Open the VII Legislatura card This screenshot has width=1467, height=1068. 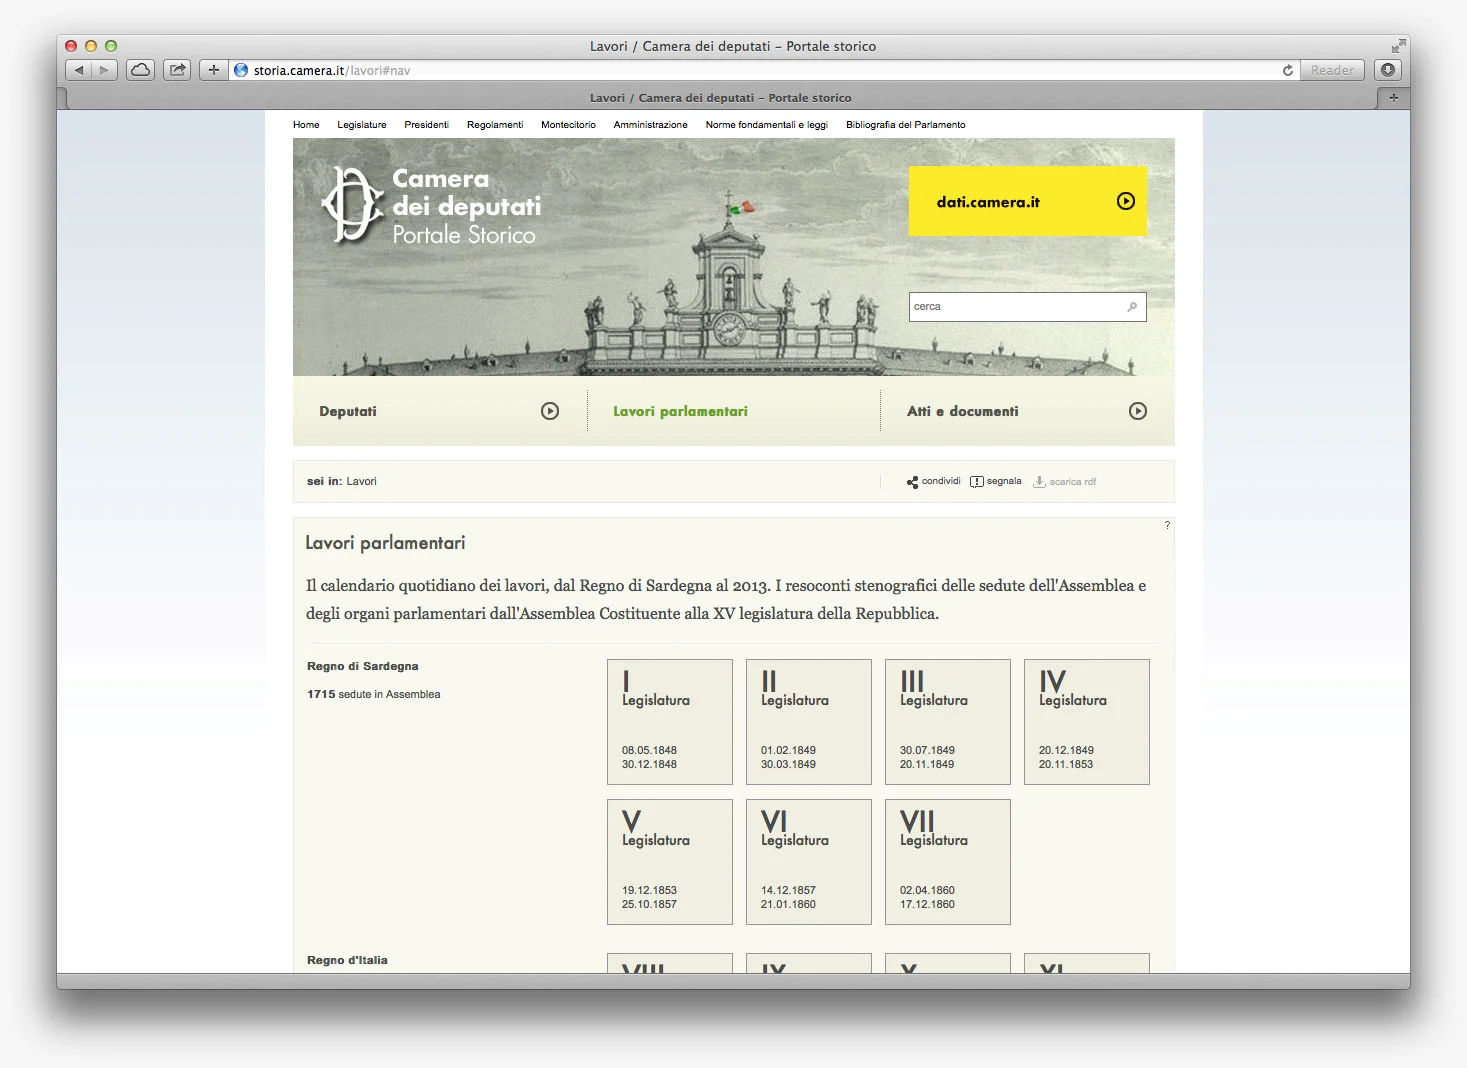pos(948,862)
